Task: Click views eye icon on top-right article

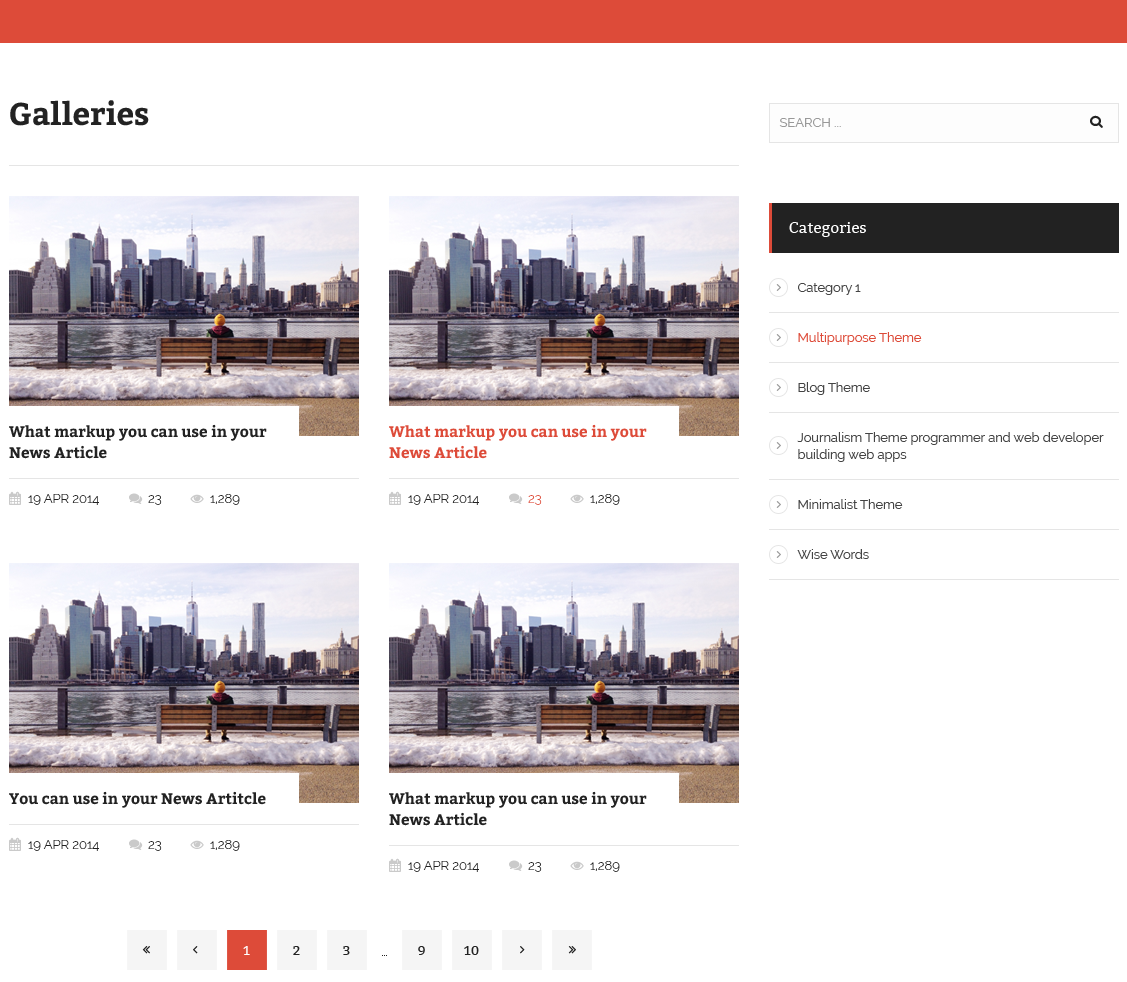Action: tap(577, 499)
